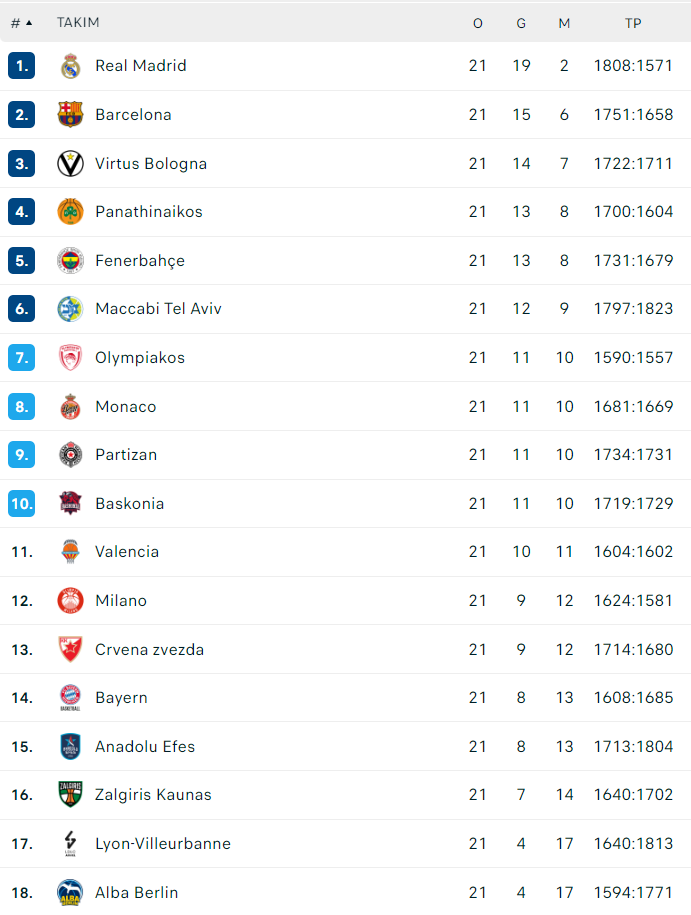691x915 pixels.
Task: Click the Crvena zvezda shield logo
Action: point(70,650)
